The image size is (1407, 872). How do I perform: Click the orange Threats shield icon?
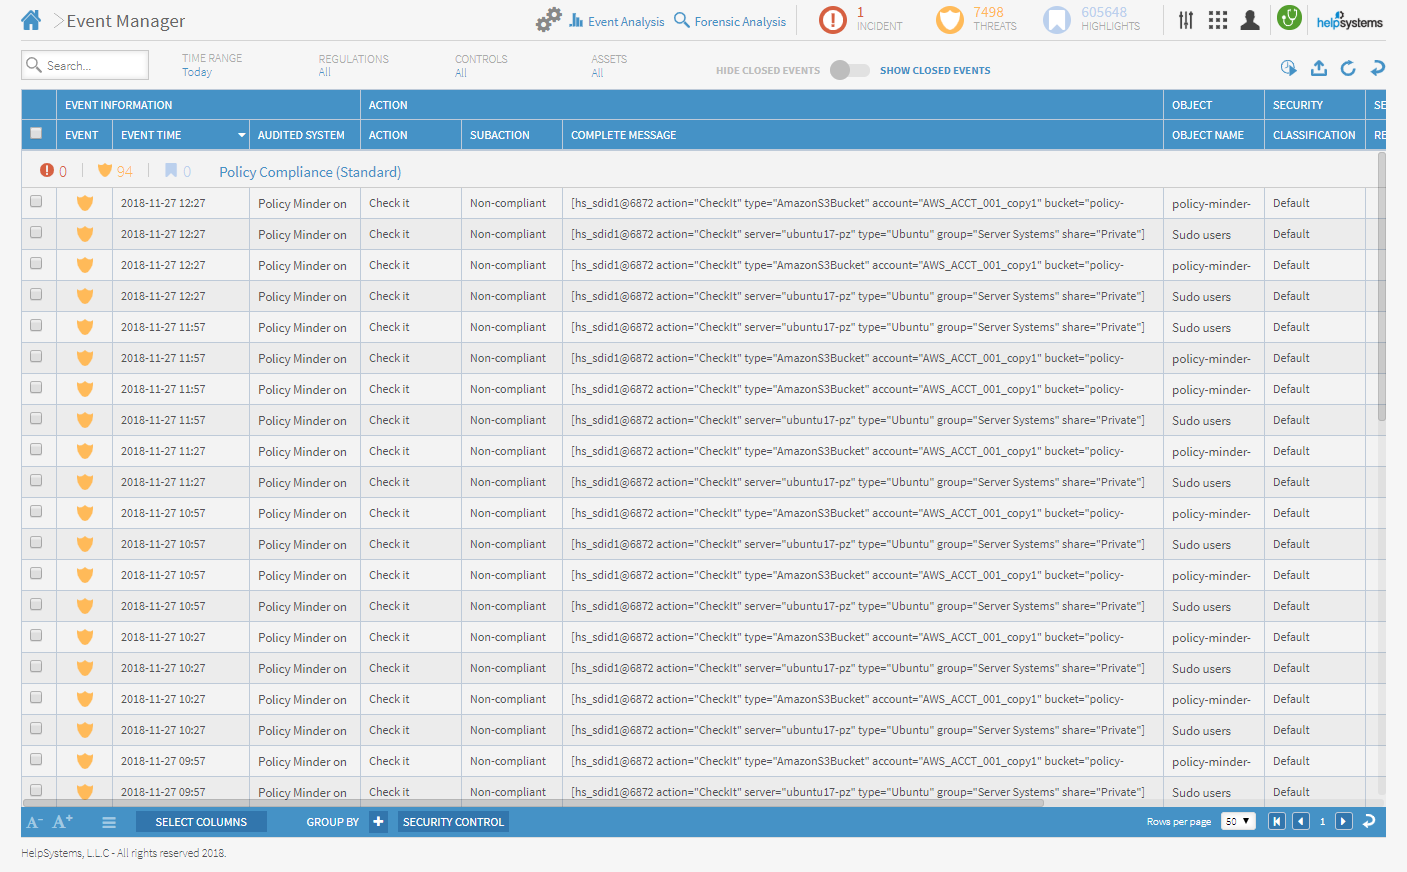949,20
